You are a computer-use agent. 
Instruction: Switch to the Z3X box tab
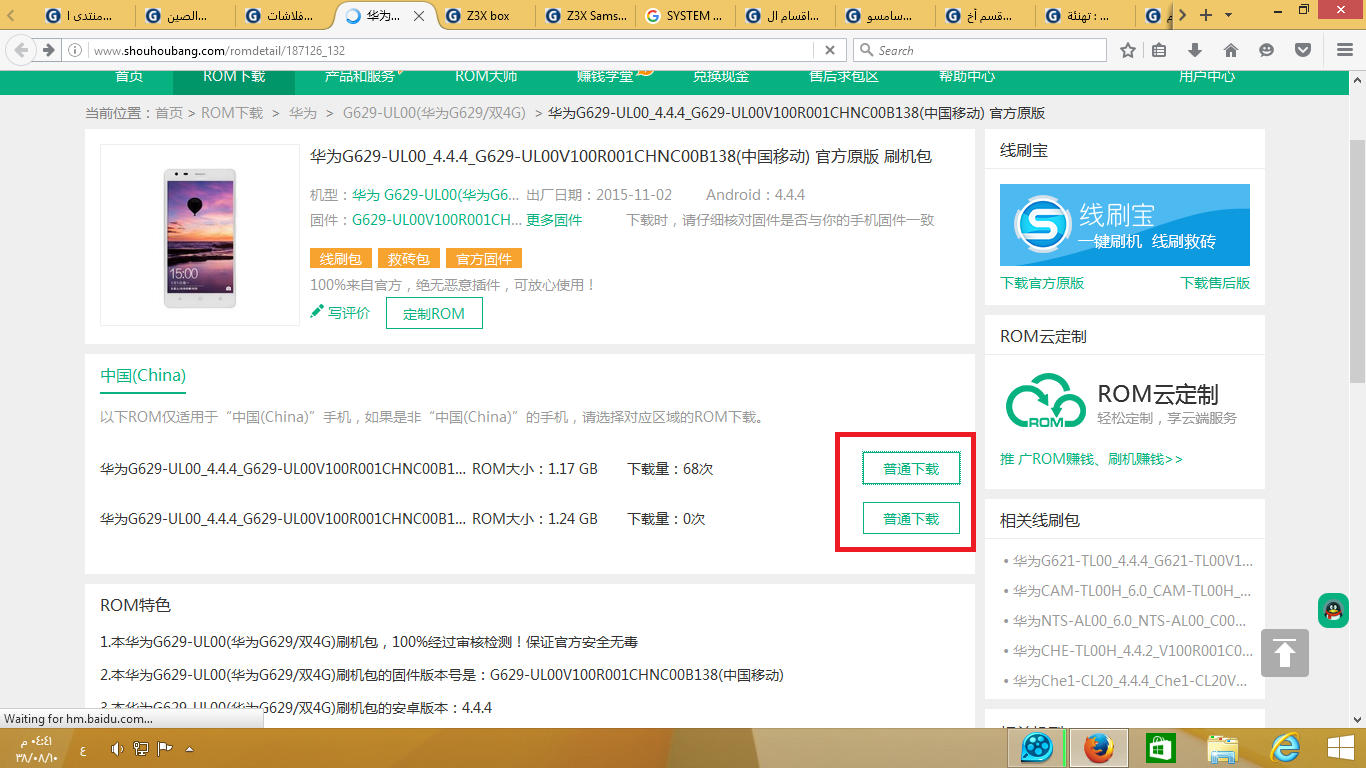pos(486,16)
